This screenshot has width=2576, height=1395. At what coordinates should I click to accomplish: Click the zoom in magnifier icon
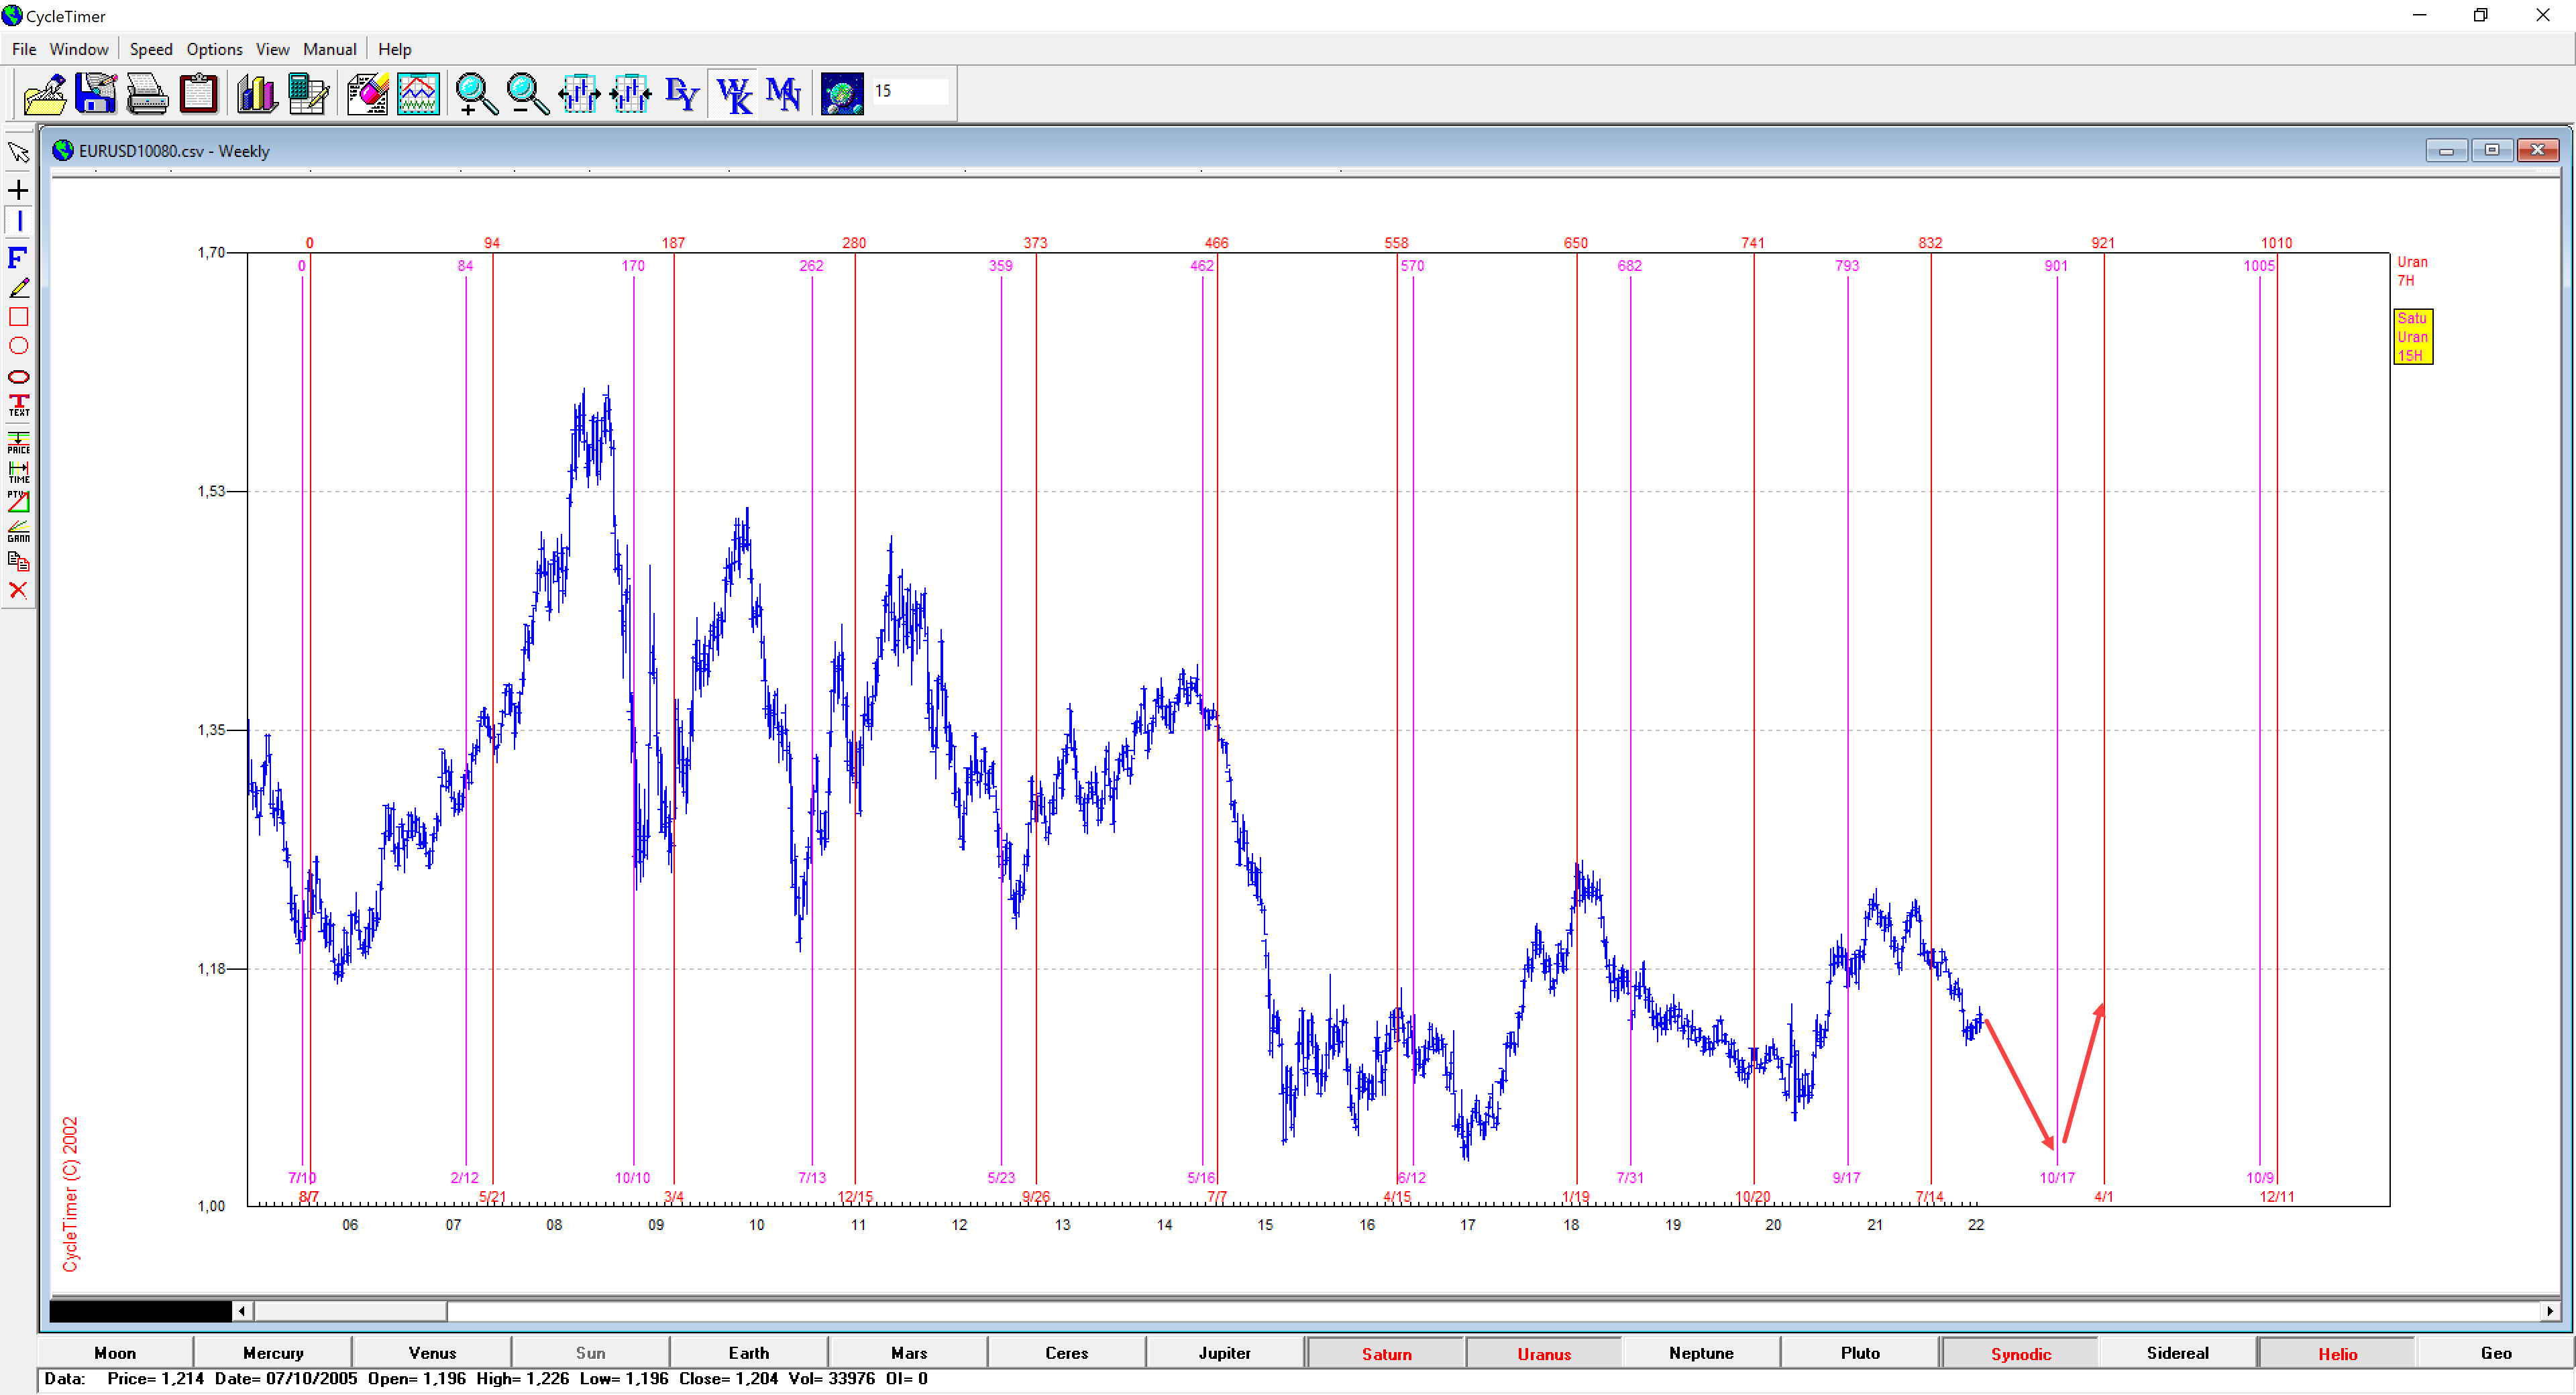475,94
